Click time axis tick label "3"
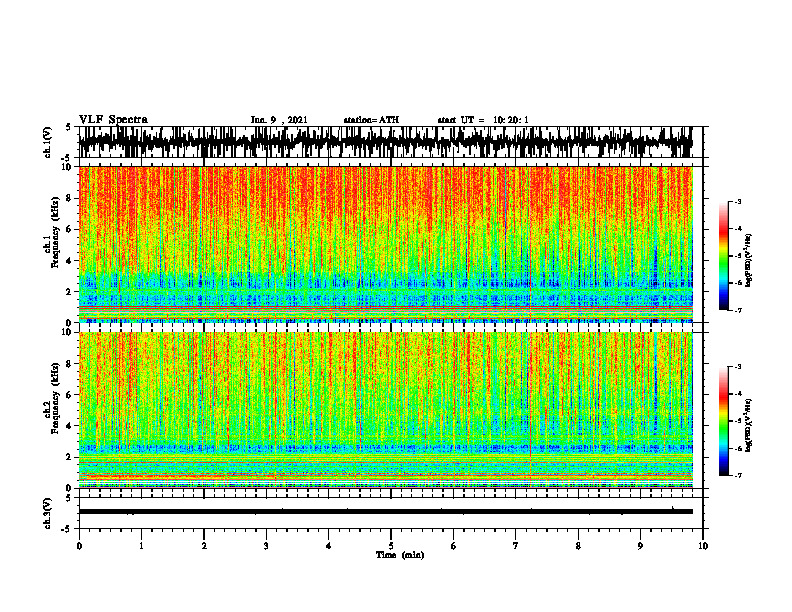 click(266, 546)
